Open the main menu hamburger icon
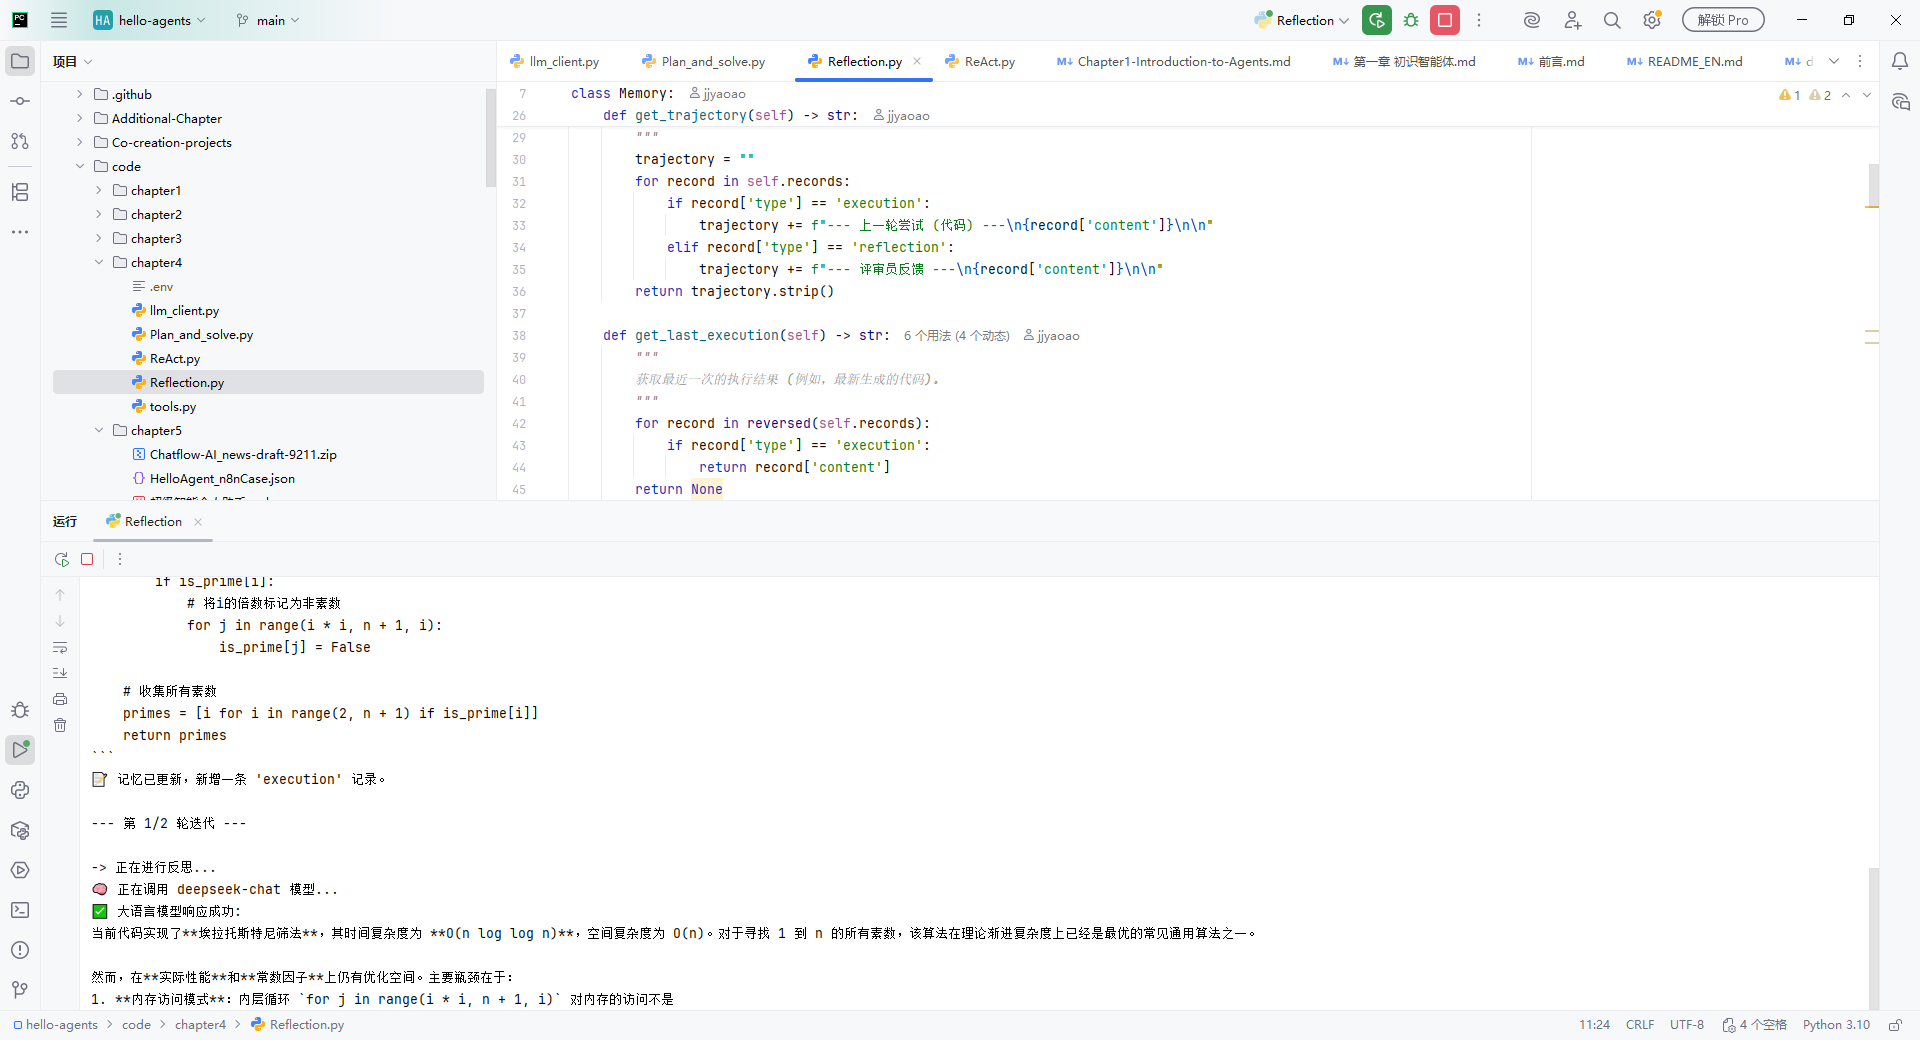This screenshot has height=1040, width=1920. tap(59, 20)
